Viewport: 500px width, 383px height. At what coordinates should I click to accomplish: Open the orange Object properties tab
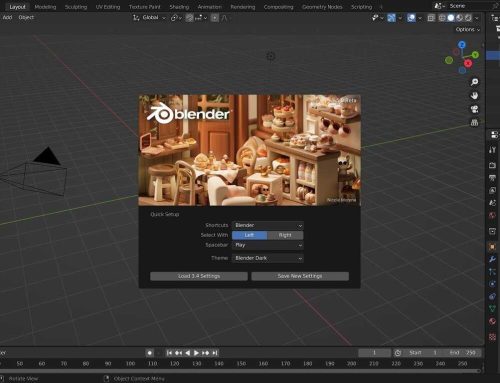[x=493, y=247]
